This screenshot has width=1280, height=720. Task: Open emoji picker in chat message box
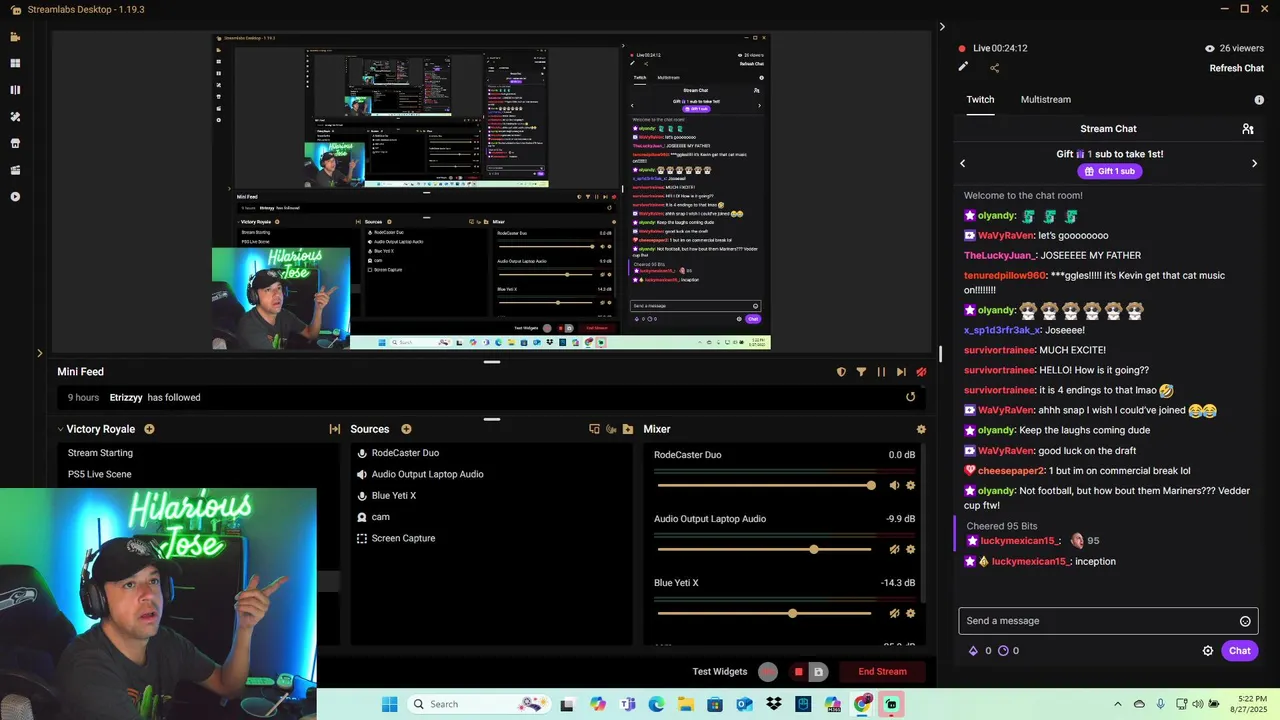[x=1245, y=621]
